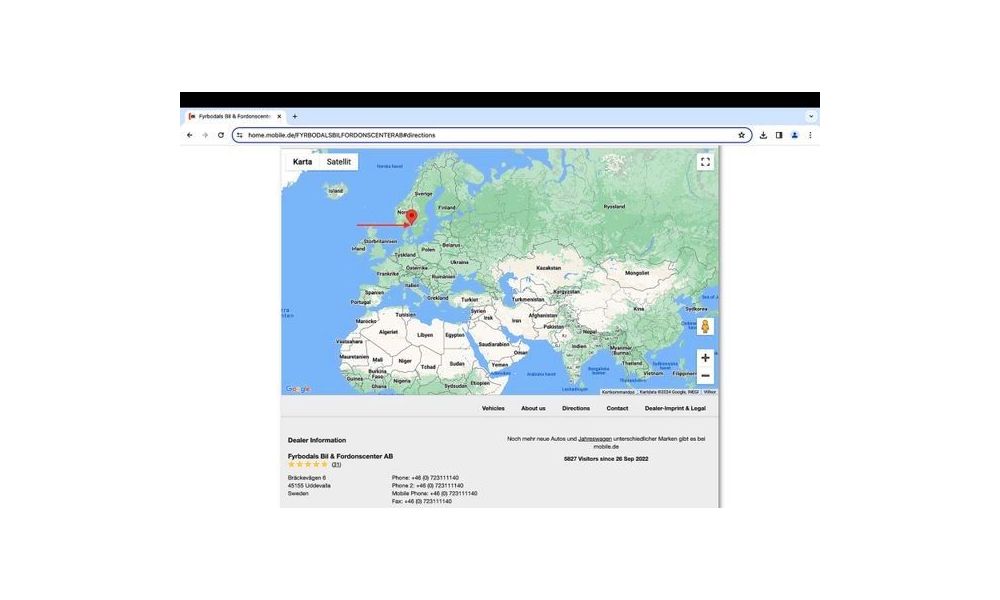Zoom in on the map
The width and height of the screenshot is (1000, 600).
tap(705, 357)
